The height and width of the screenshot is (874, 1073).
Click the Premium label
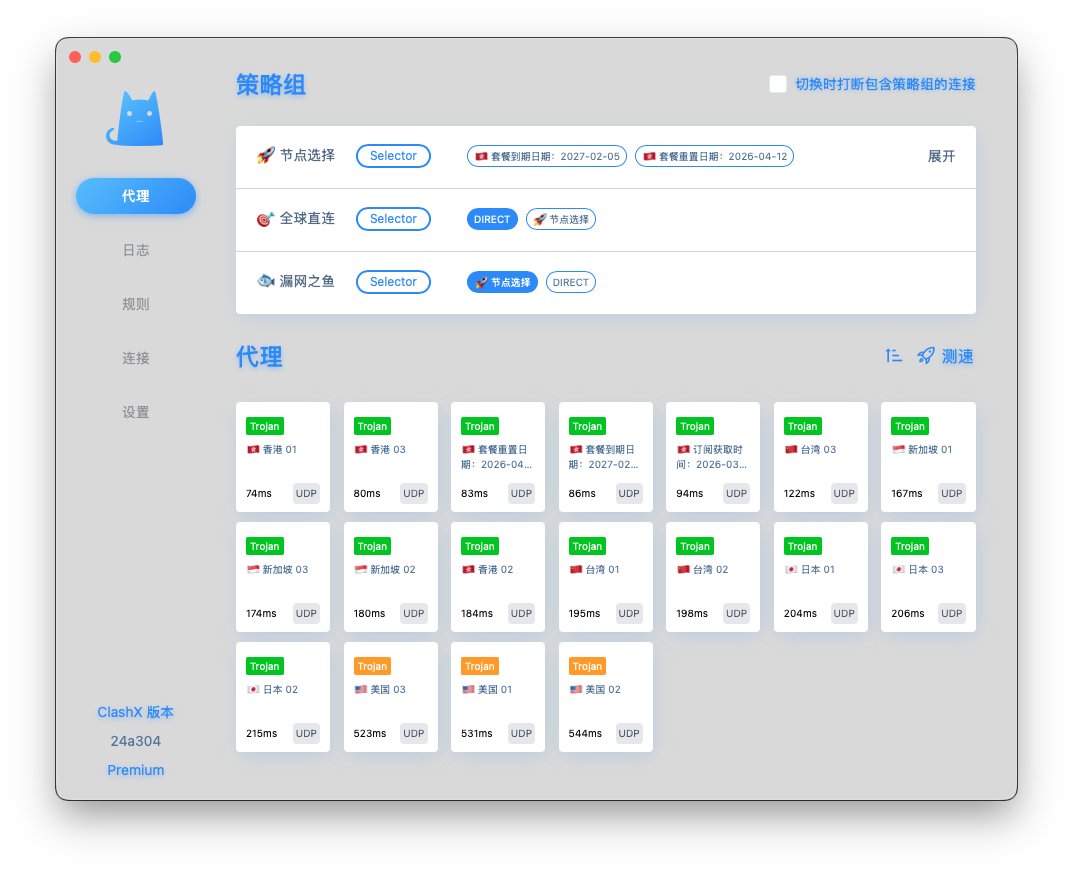135,770
